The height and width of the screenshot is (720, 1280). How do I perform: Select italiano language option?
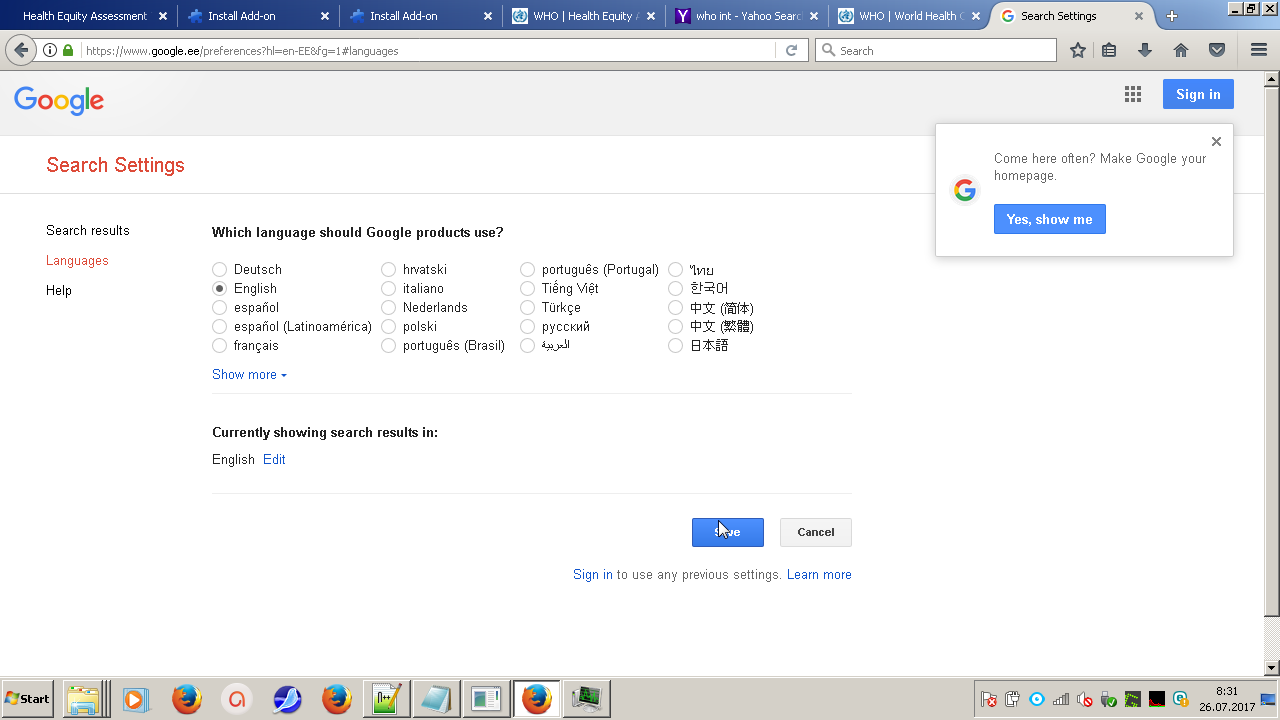[389, 289]
